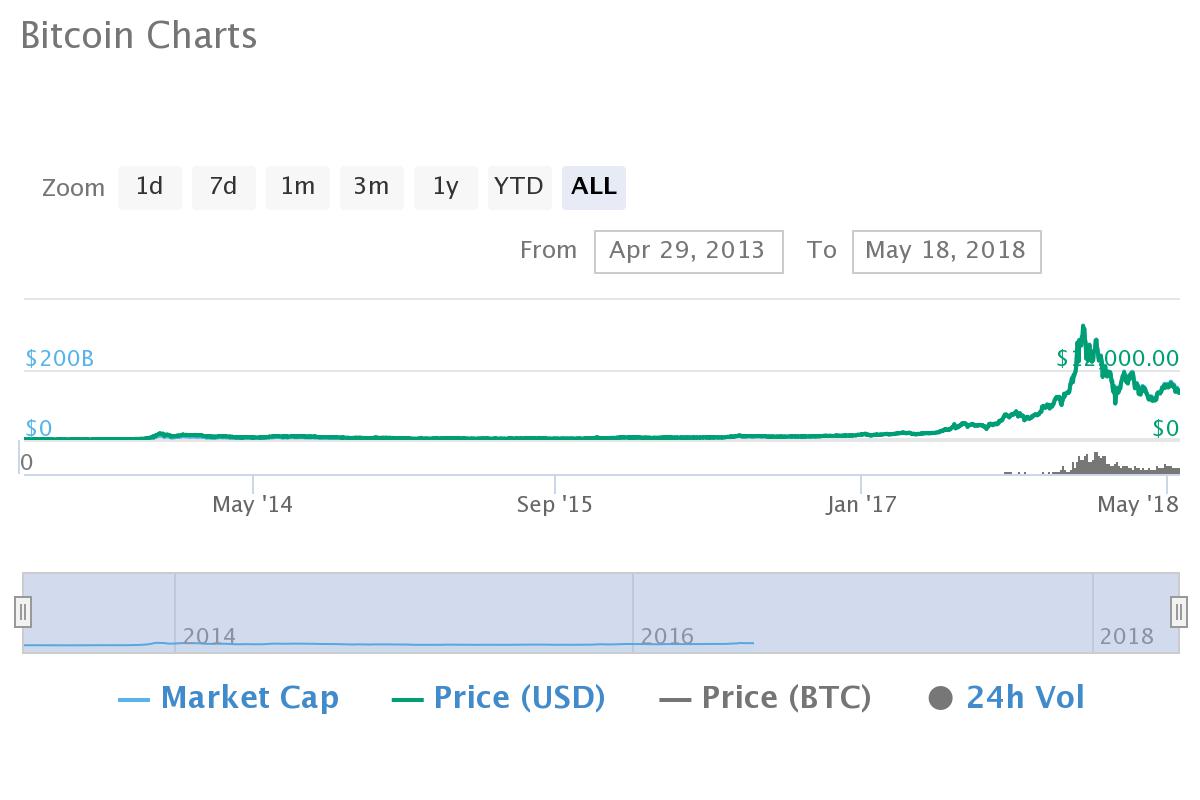The height and width of the screenshot is (800, 1200).
Task: Click the Jan '17 axis label
Action: tap(861, 504)
